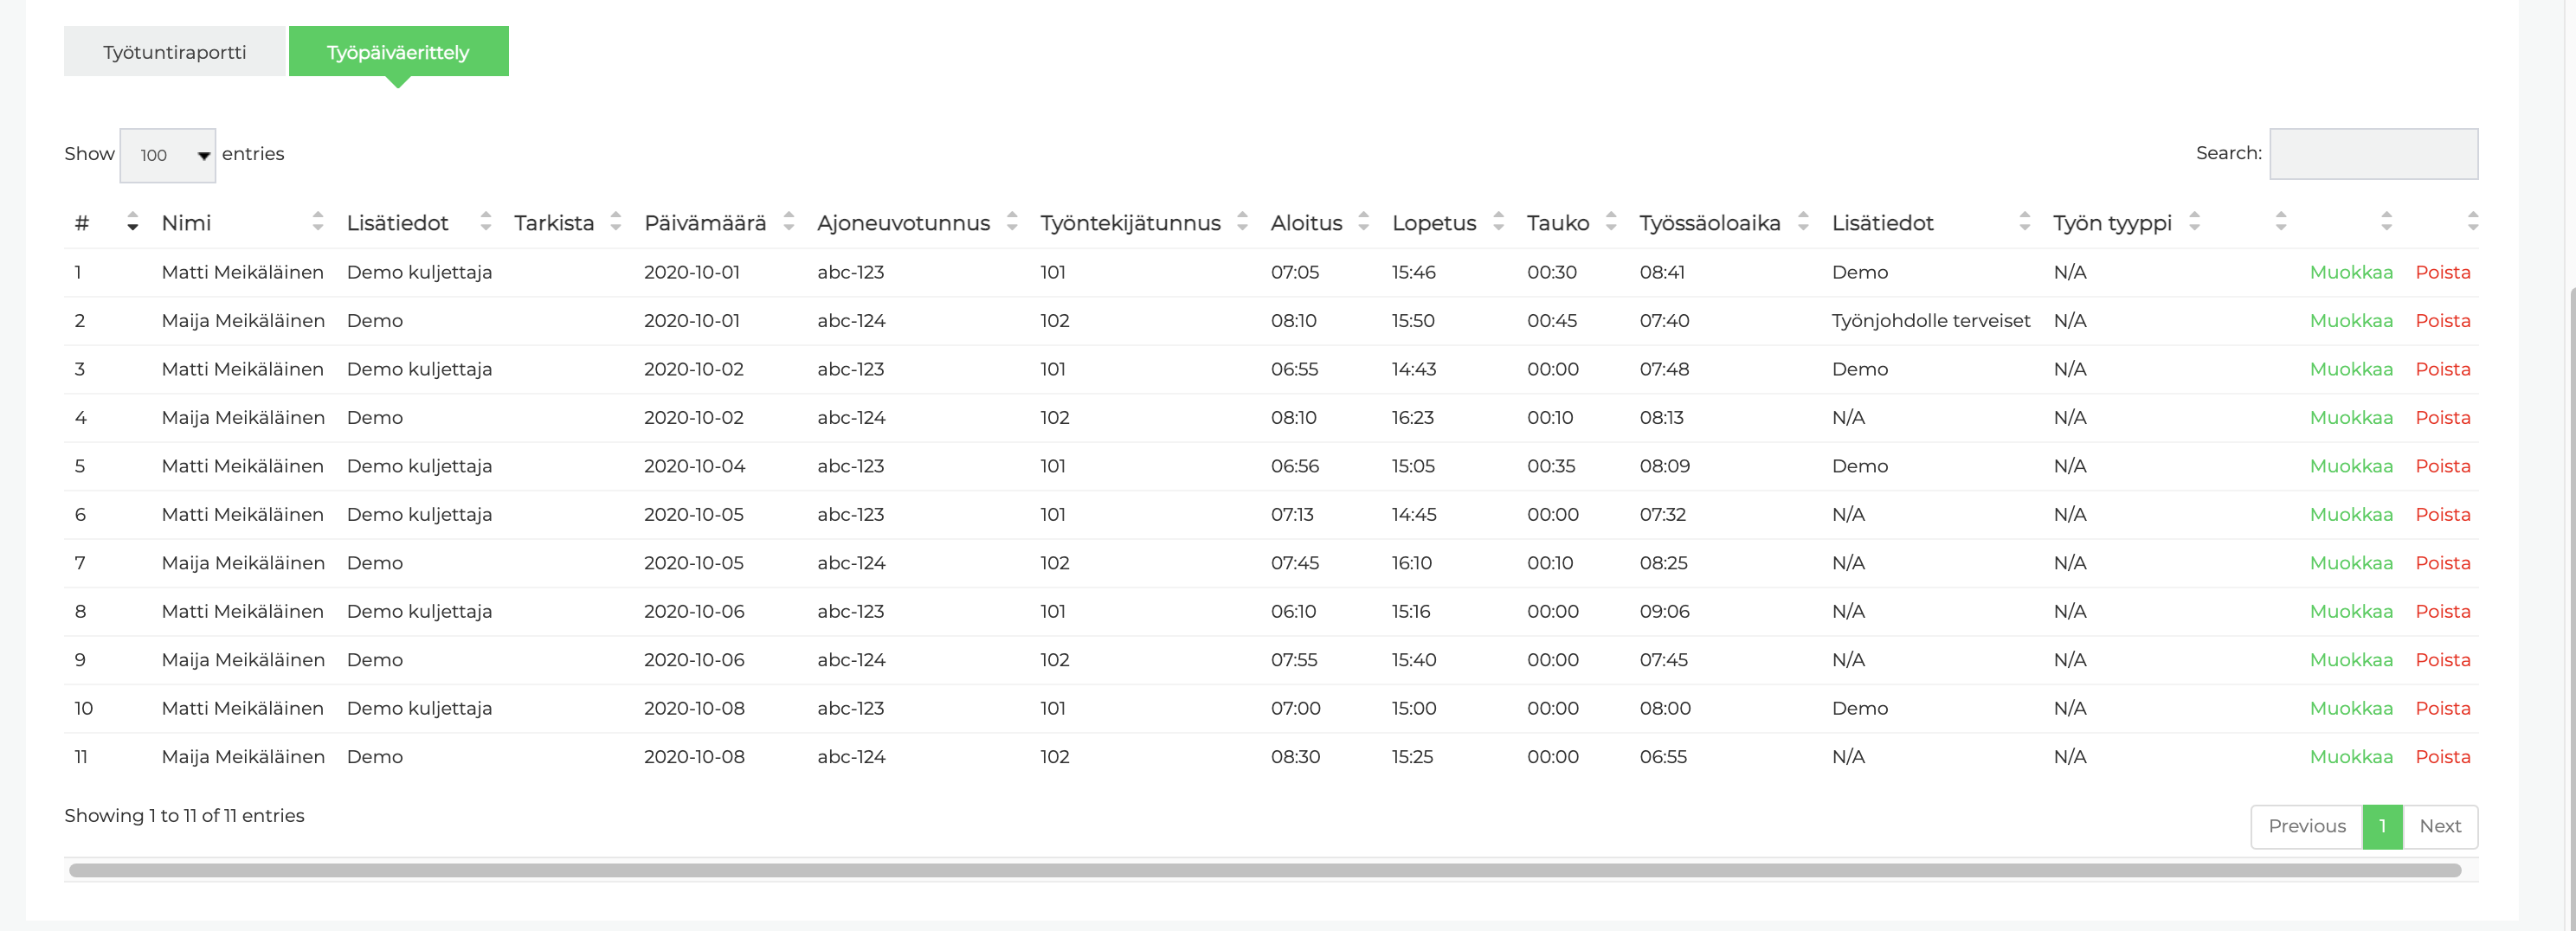Click end time 14:43 in row 3
Screen dimensions: 2576x931
[1414, 369]
